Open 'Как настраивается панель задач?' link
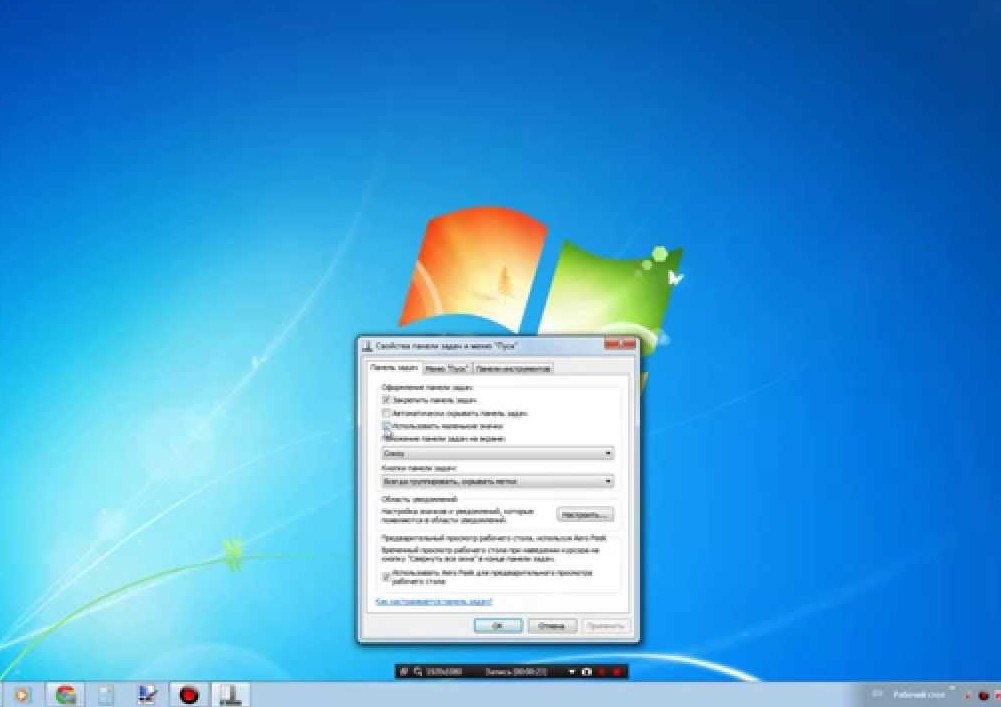Viewport: 1001px width, 707px height. (x=434, y=602)
